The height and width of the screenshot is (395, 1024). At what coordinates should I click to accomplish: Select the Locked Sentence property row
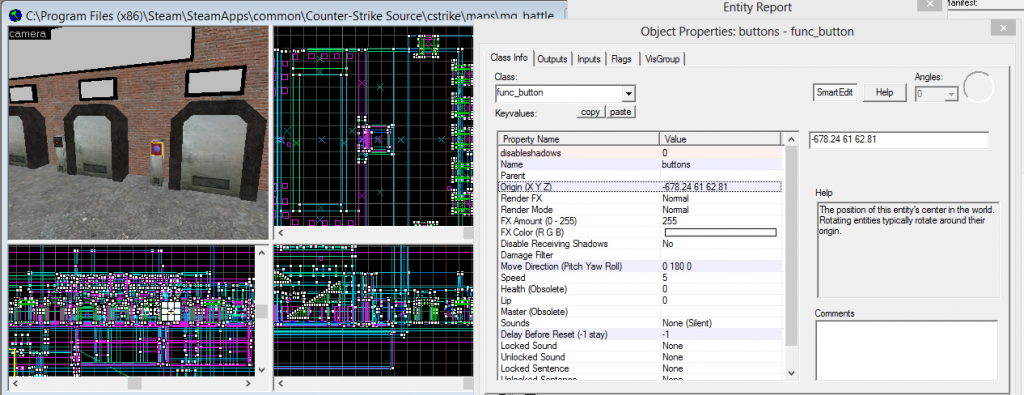[639, 368]
